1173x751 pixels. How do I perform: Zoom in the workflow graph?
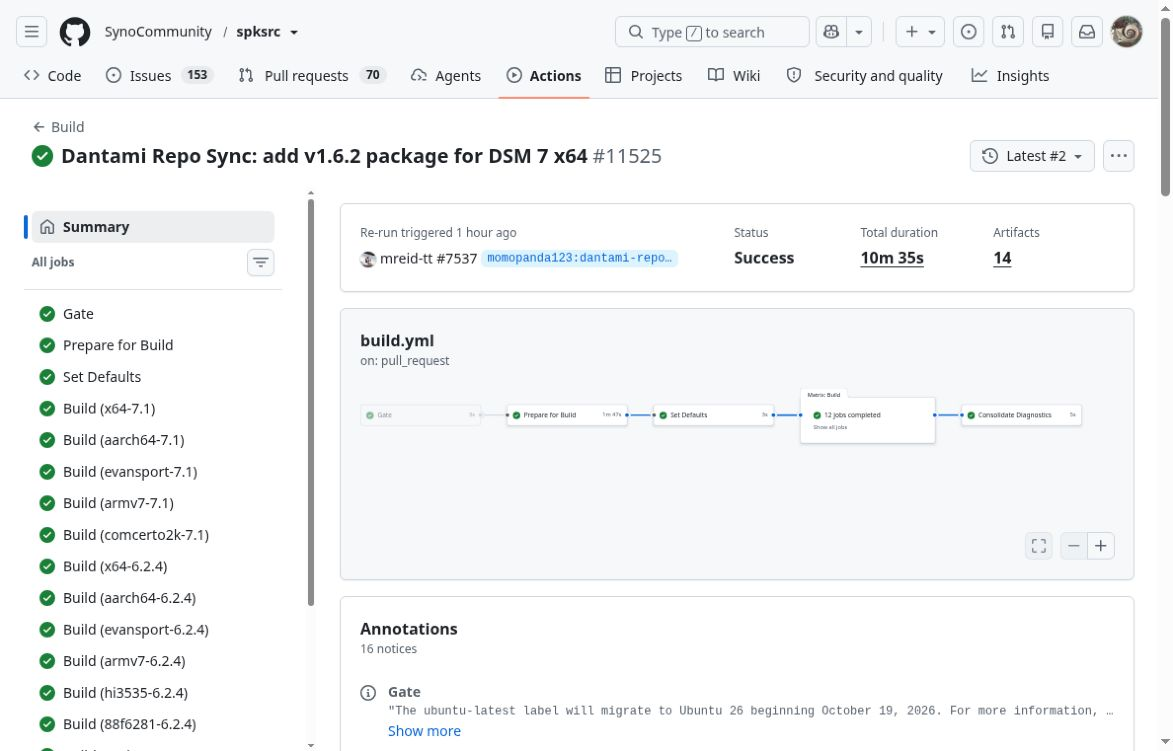pyautogui.click(x=1100, y=546)
